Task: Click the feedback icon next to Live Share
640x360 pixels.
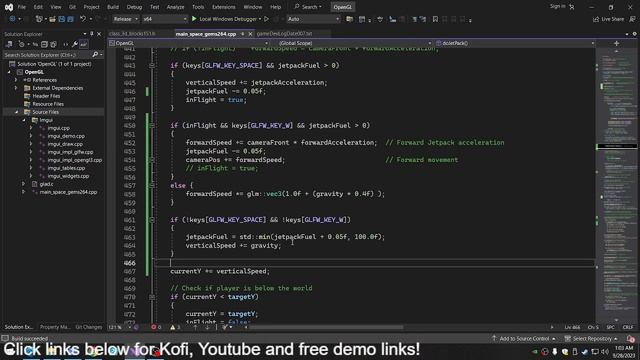Action: (632, 19)
